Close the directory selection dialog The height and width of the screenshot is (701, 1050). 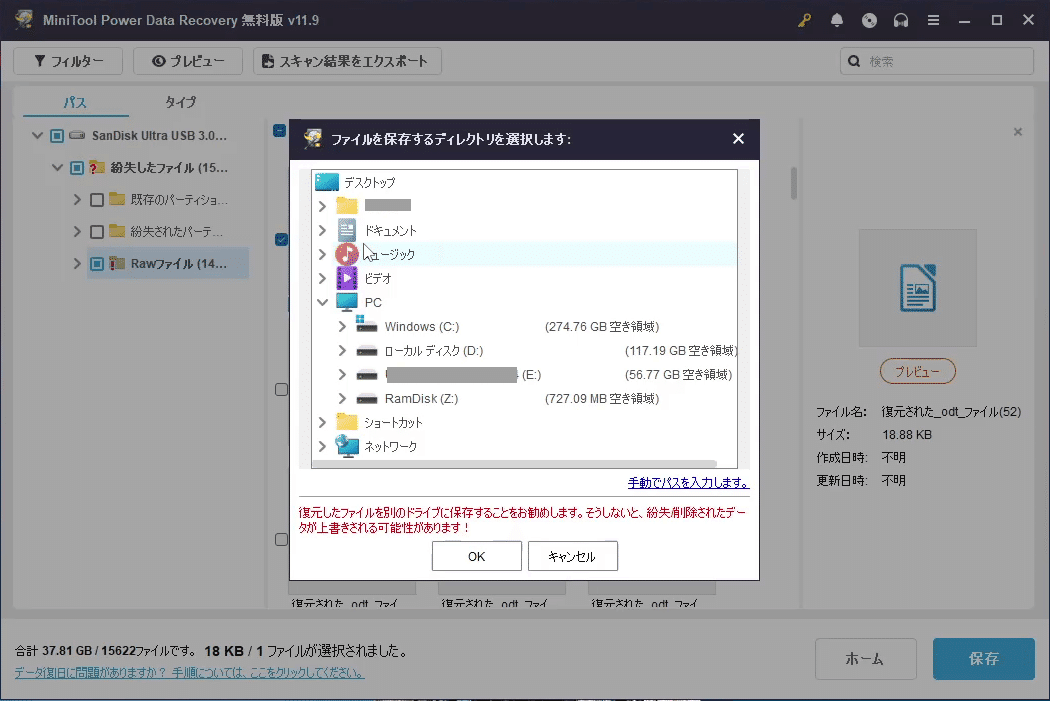pos(738,139)
